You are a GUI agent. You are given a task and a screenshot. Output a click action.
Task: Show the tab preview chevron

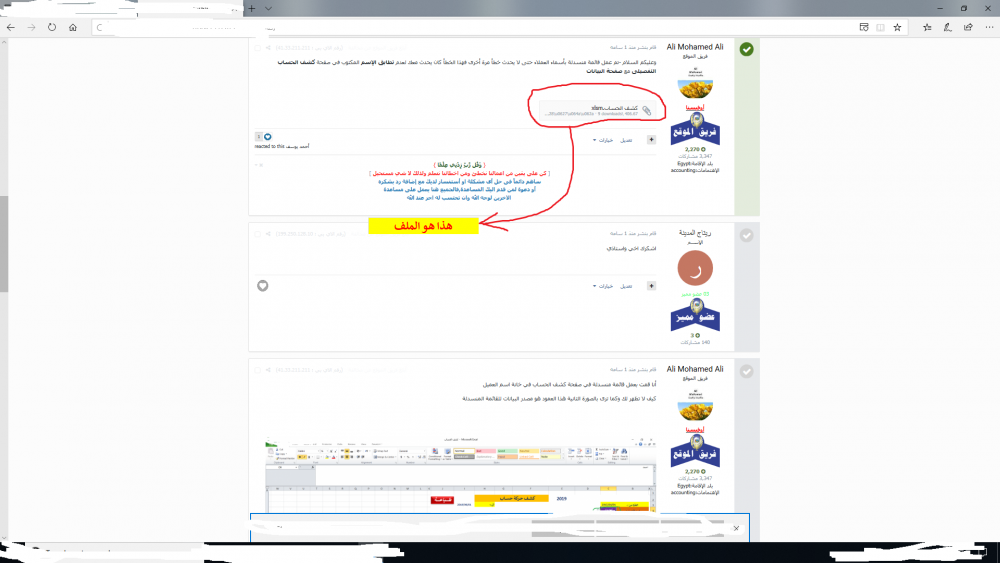coord(268,8)
